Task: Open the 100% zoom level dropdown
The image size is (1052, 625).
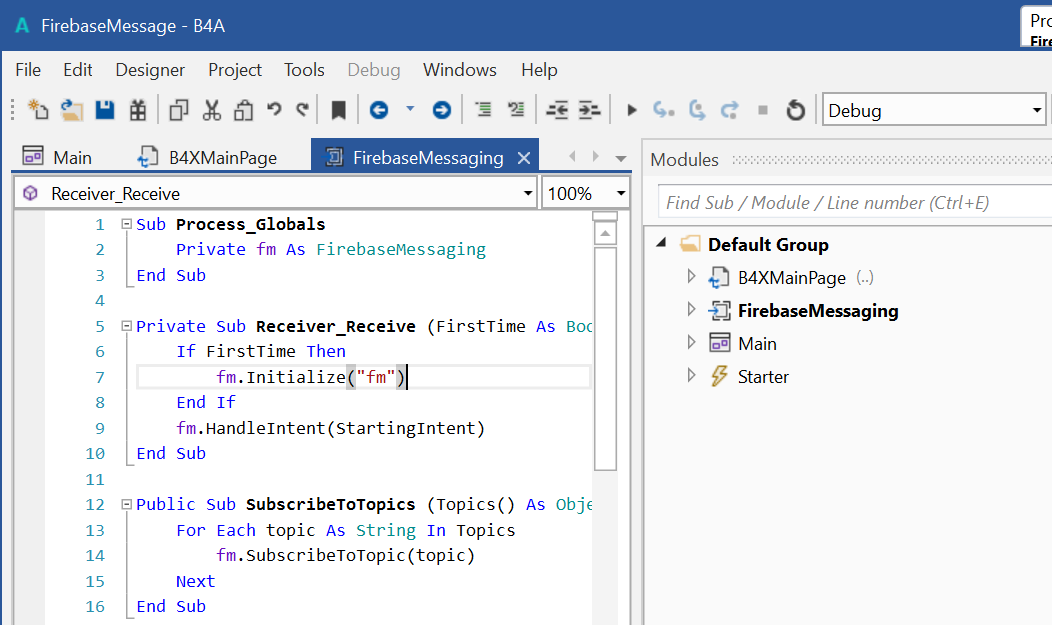Action: [x=621, y=193]
